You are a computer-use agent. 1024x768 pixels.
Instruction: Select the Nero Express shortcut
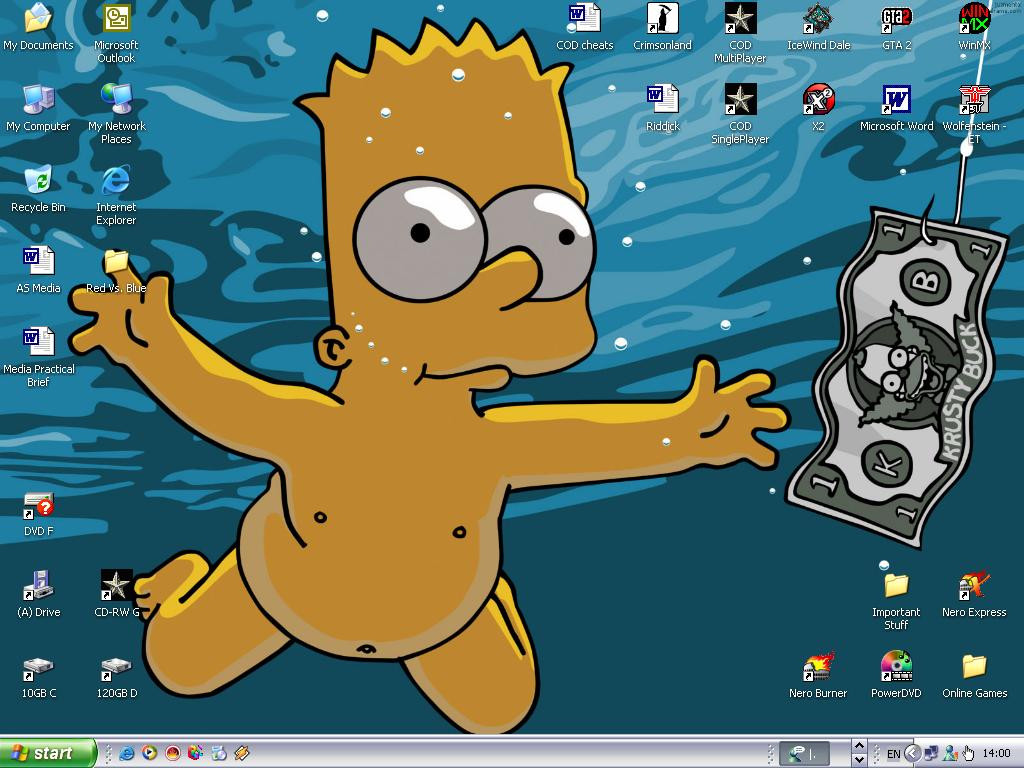974,594
